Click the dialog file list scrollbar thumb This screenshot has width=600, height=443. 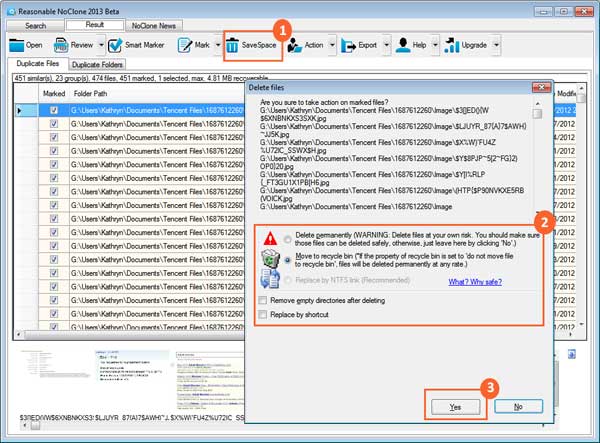click(537, 114)
